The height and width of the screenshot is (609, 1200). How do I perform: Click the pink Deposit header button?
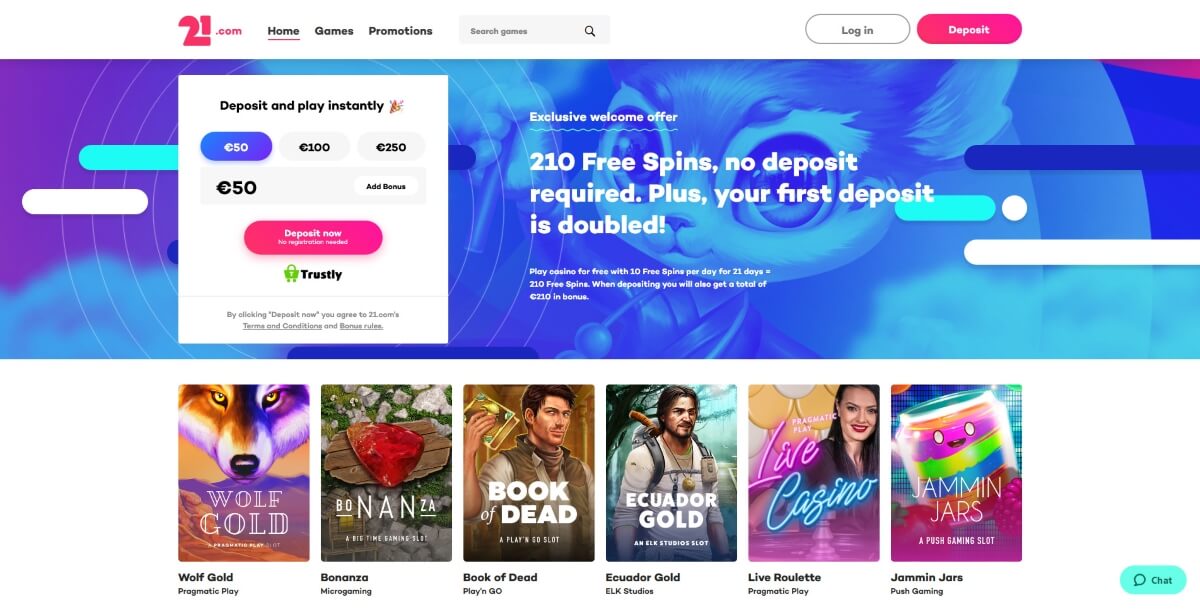(x=969, y=30)
